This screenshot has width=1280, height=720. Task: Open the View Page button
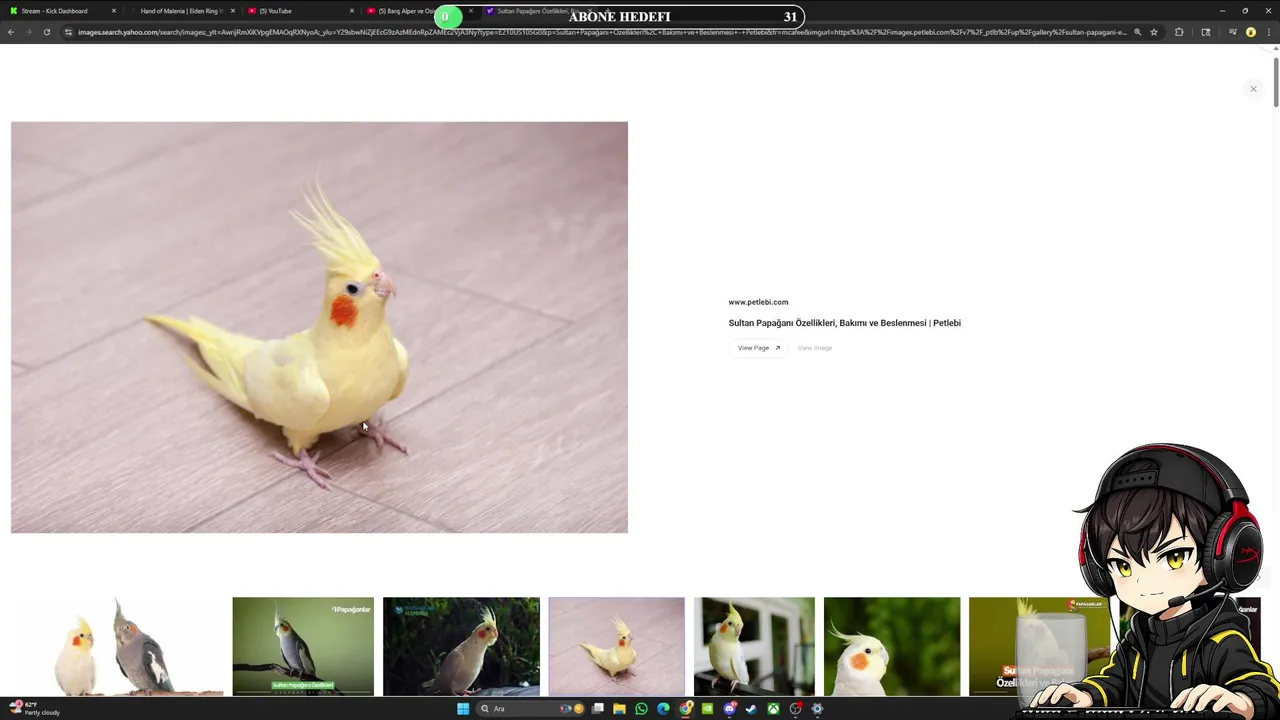click(758, 348)
